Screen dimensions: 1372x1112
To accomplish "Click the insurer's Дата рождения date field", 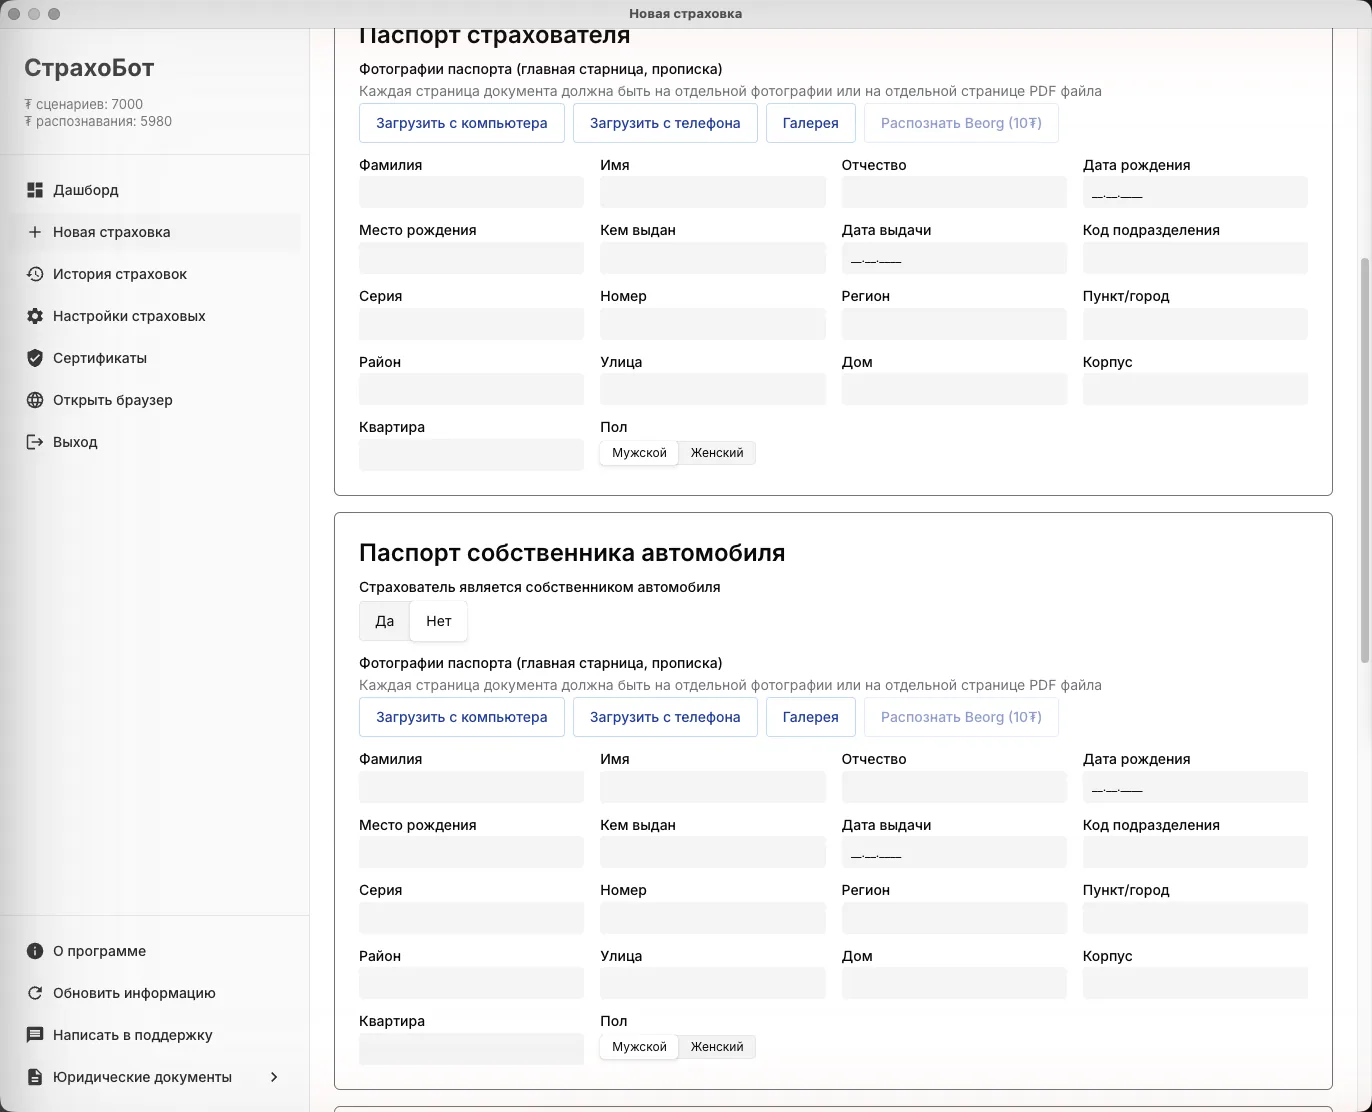I will [x=1195, y=192].
